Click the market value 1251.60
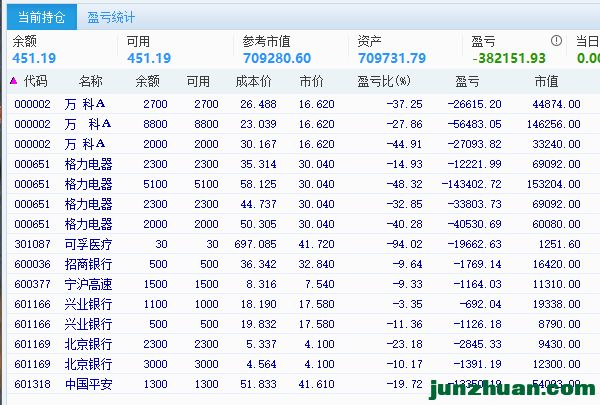Viewport: 600px width, 405px height. (x=560, y=244)
